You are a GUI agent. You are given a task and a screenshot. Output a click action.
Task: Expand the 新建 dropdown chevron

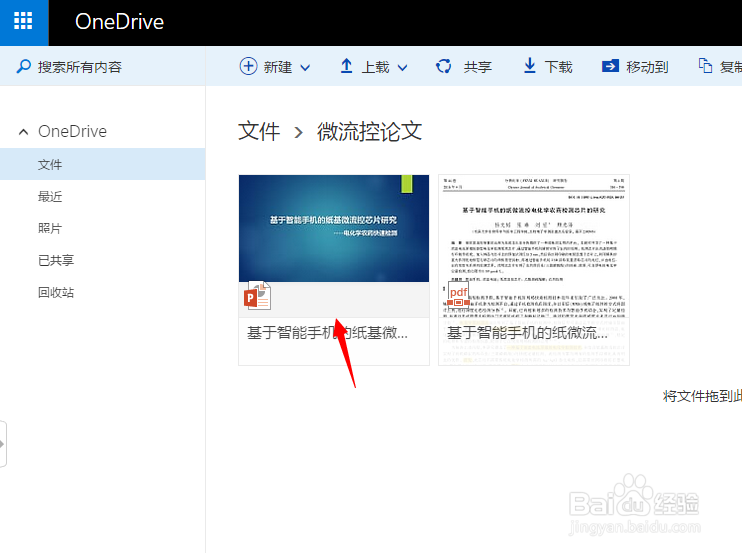[x=305, y=68]
